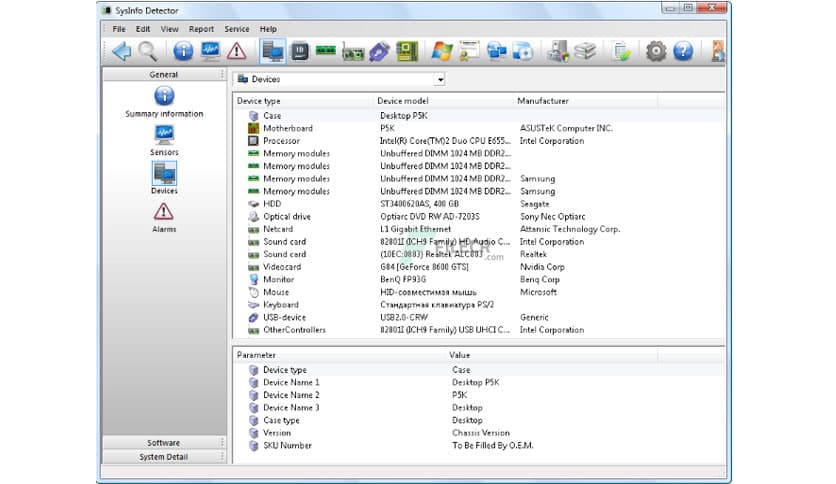The width and height of the screenshot is (836, 484).
Task: Select the Device Name 1 parameter row
Action: pyautogui.click(x=479, y=383)
